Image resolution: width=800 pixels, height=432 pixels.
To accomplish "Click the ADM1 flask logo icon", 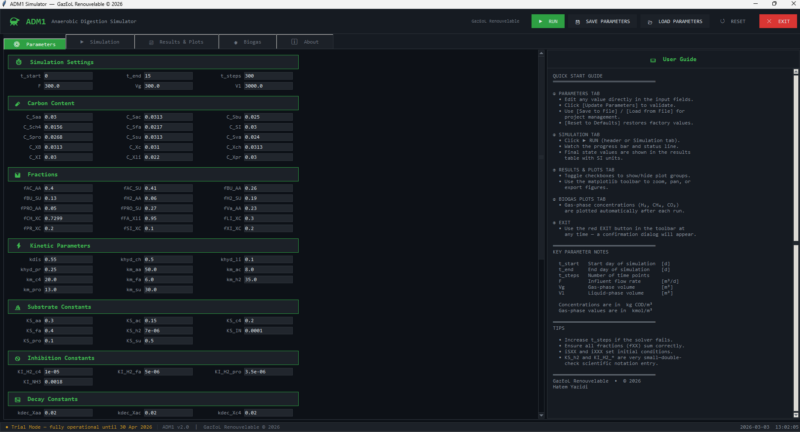I will point(14,20).
